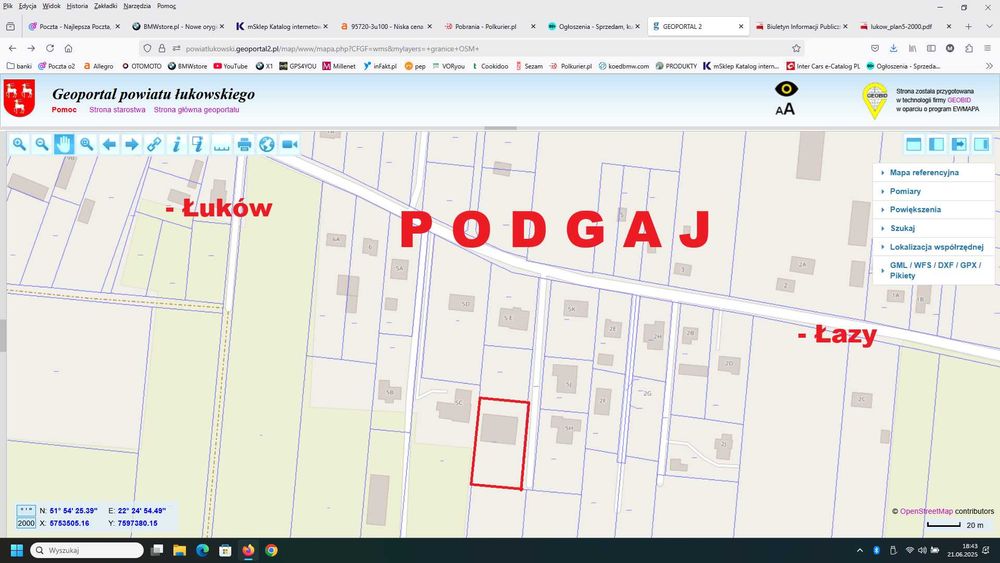Expand Lokalizacja współrzędnej section
This screenshot has height=563, width=1000.
pos(934,247)
